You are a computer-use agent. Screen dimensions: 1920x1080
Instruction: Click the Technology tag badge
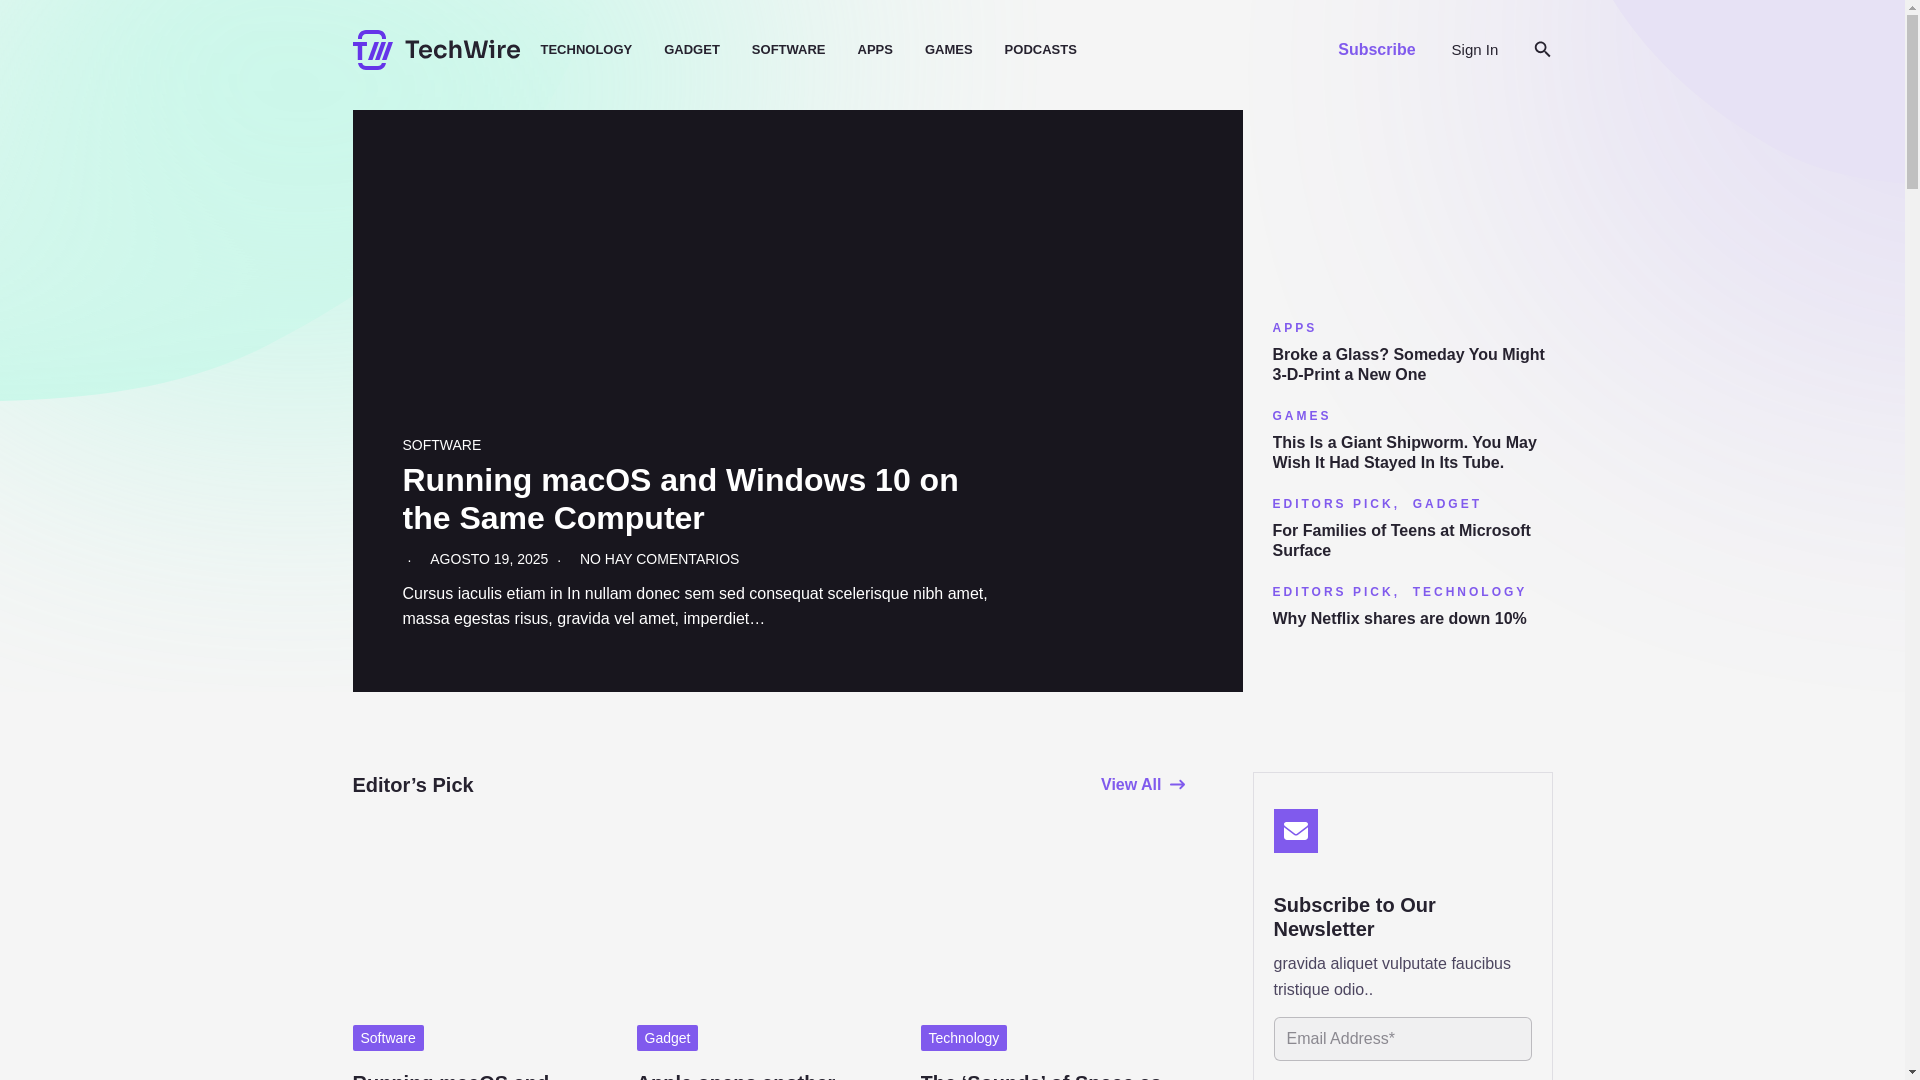click(x=963, y=1038)
